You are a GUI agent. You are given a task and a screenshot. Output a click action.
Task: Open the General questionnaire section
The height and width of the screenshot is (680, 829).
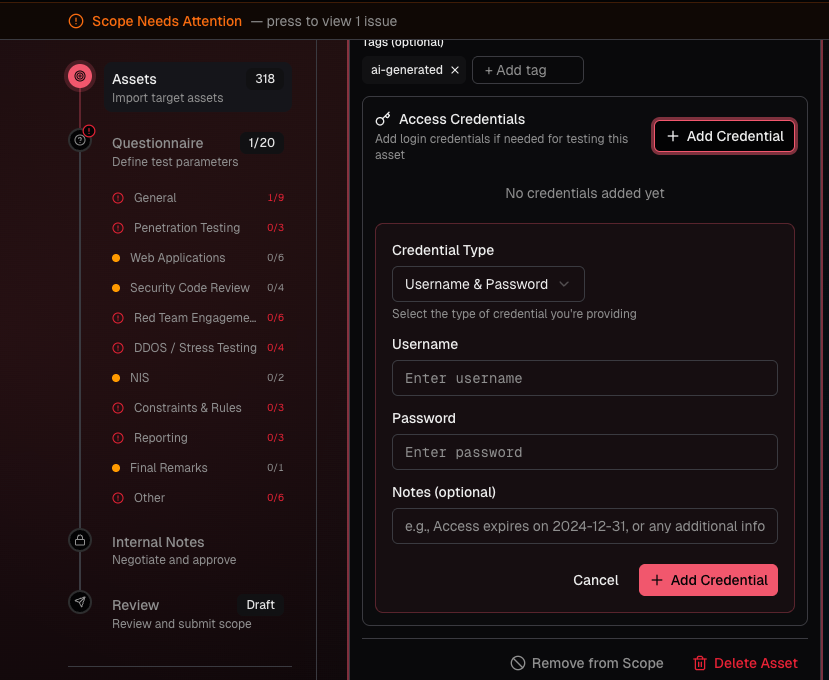155,198
